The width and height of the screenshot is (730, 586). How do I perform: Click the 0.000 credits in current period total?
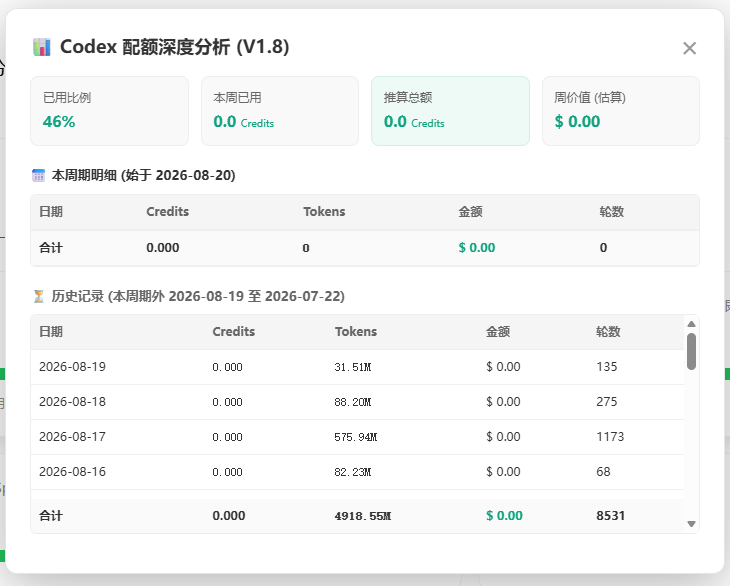[162, 248]
